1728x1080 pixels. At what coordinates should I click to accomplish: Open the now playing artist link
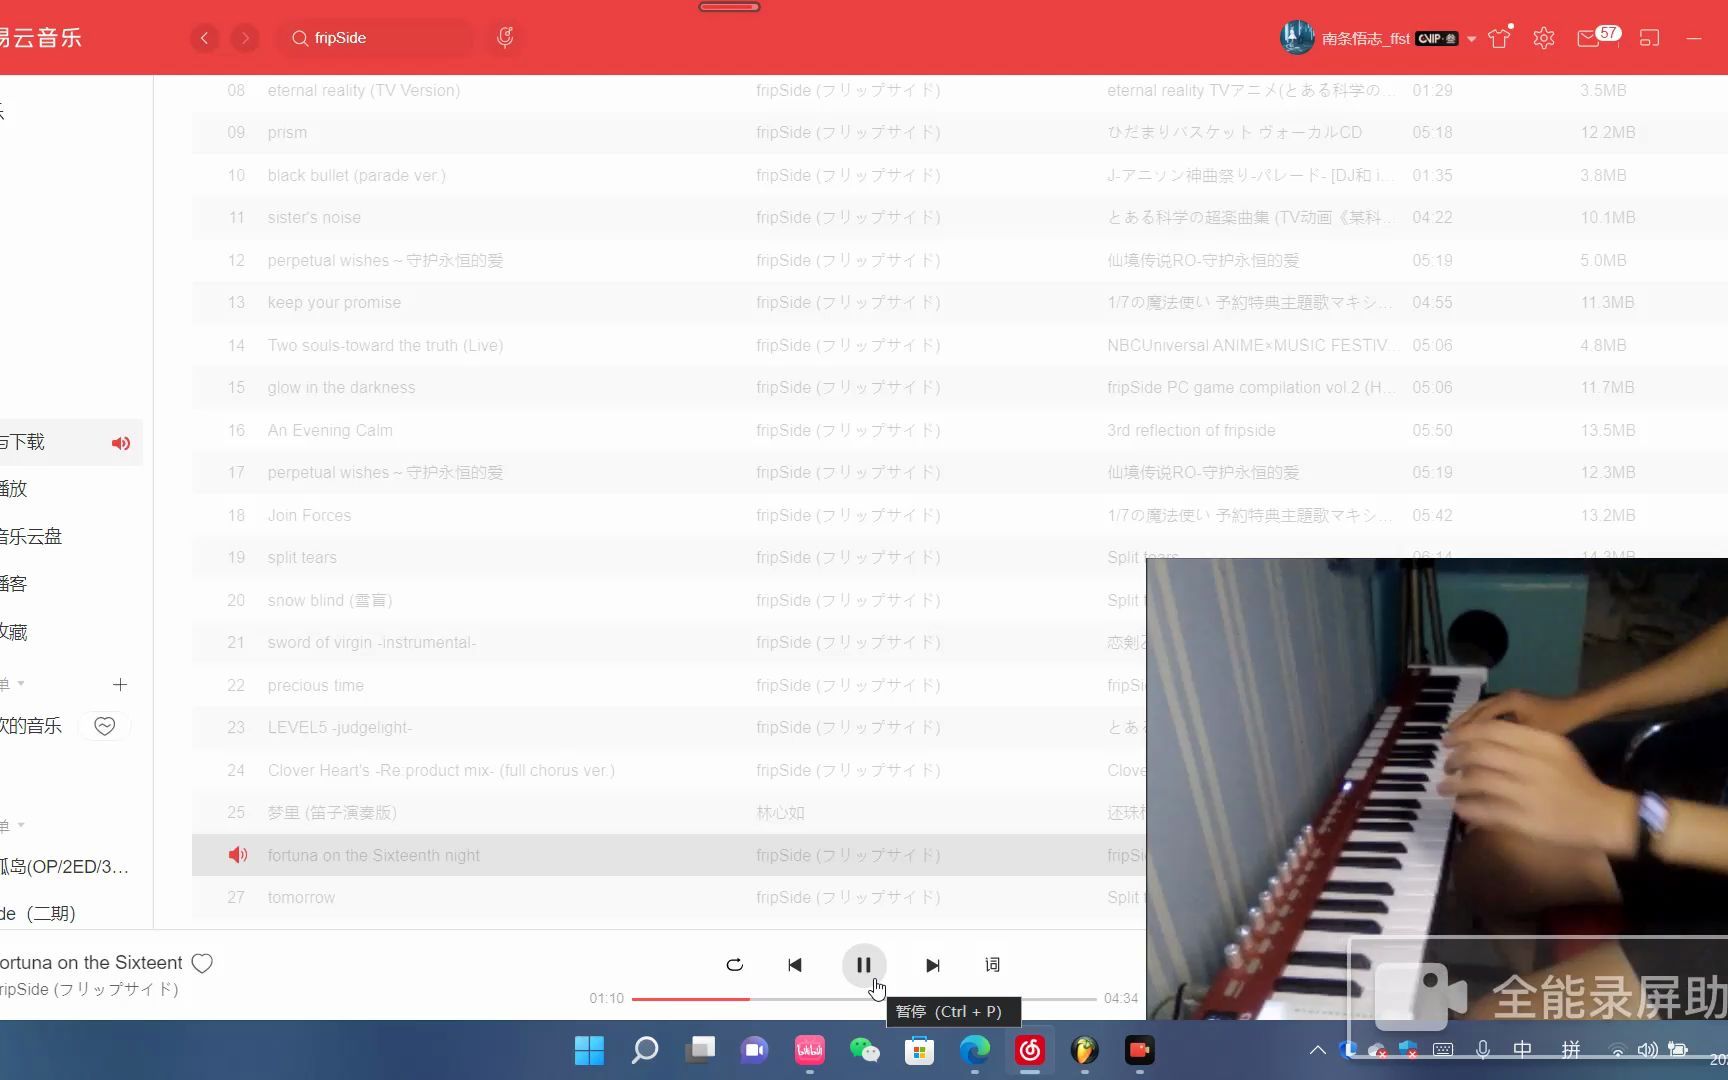pyautogui.click(x=89, y=989)
